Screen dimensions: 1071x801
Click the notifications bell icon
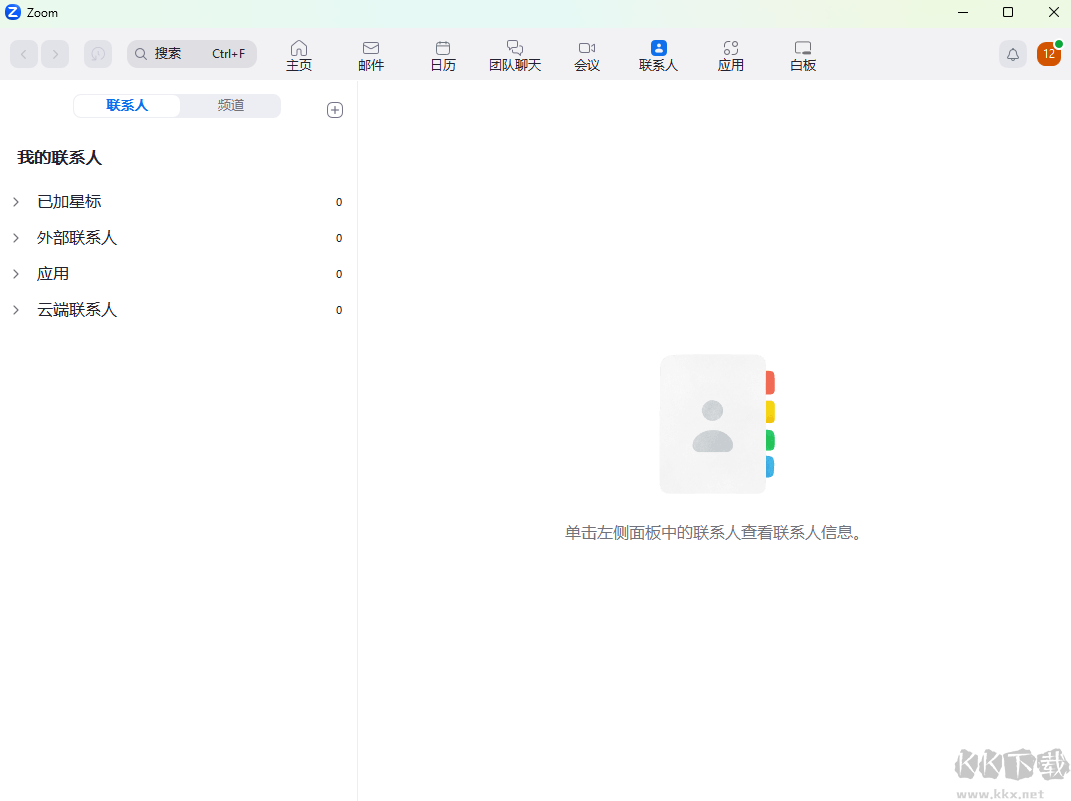[x=1013, y=54]
